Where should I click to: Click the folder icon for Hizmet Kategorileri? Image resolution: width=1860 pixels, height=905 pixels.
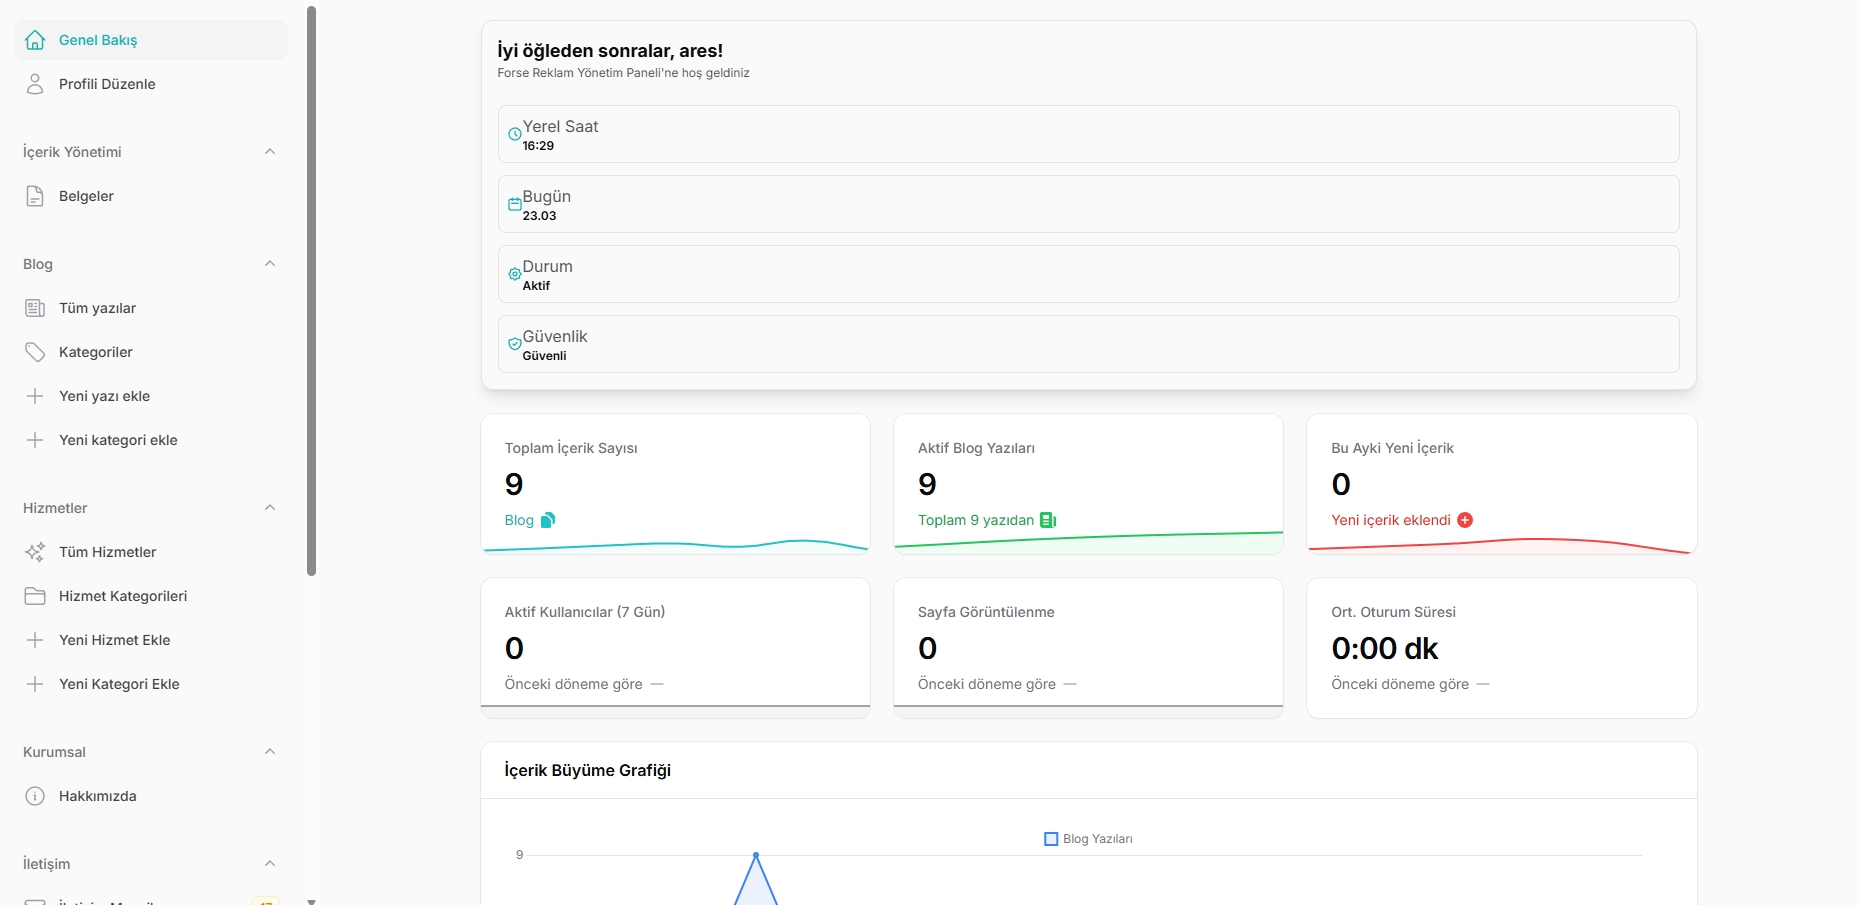35,596
